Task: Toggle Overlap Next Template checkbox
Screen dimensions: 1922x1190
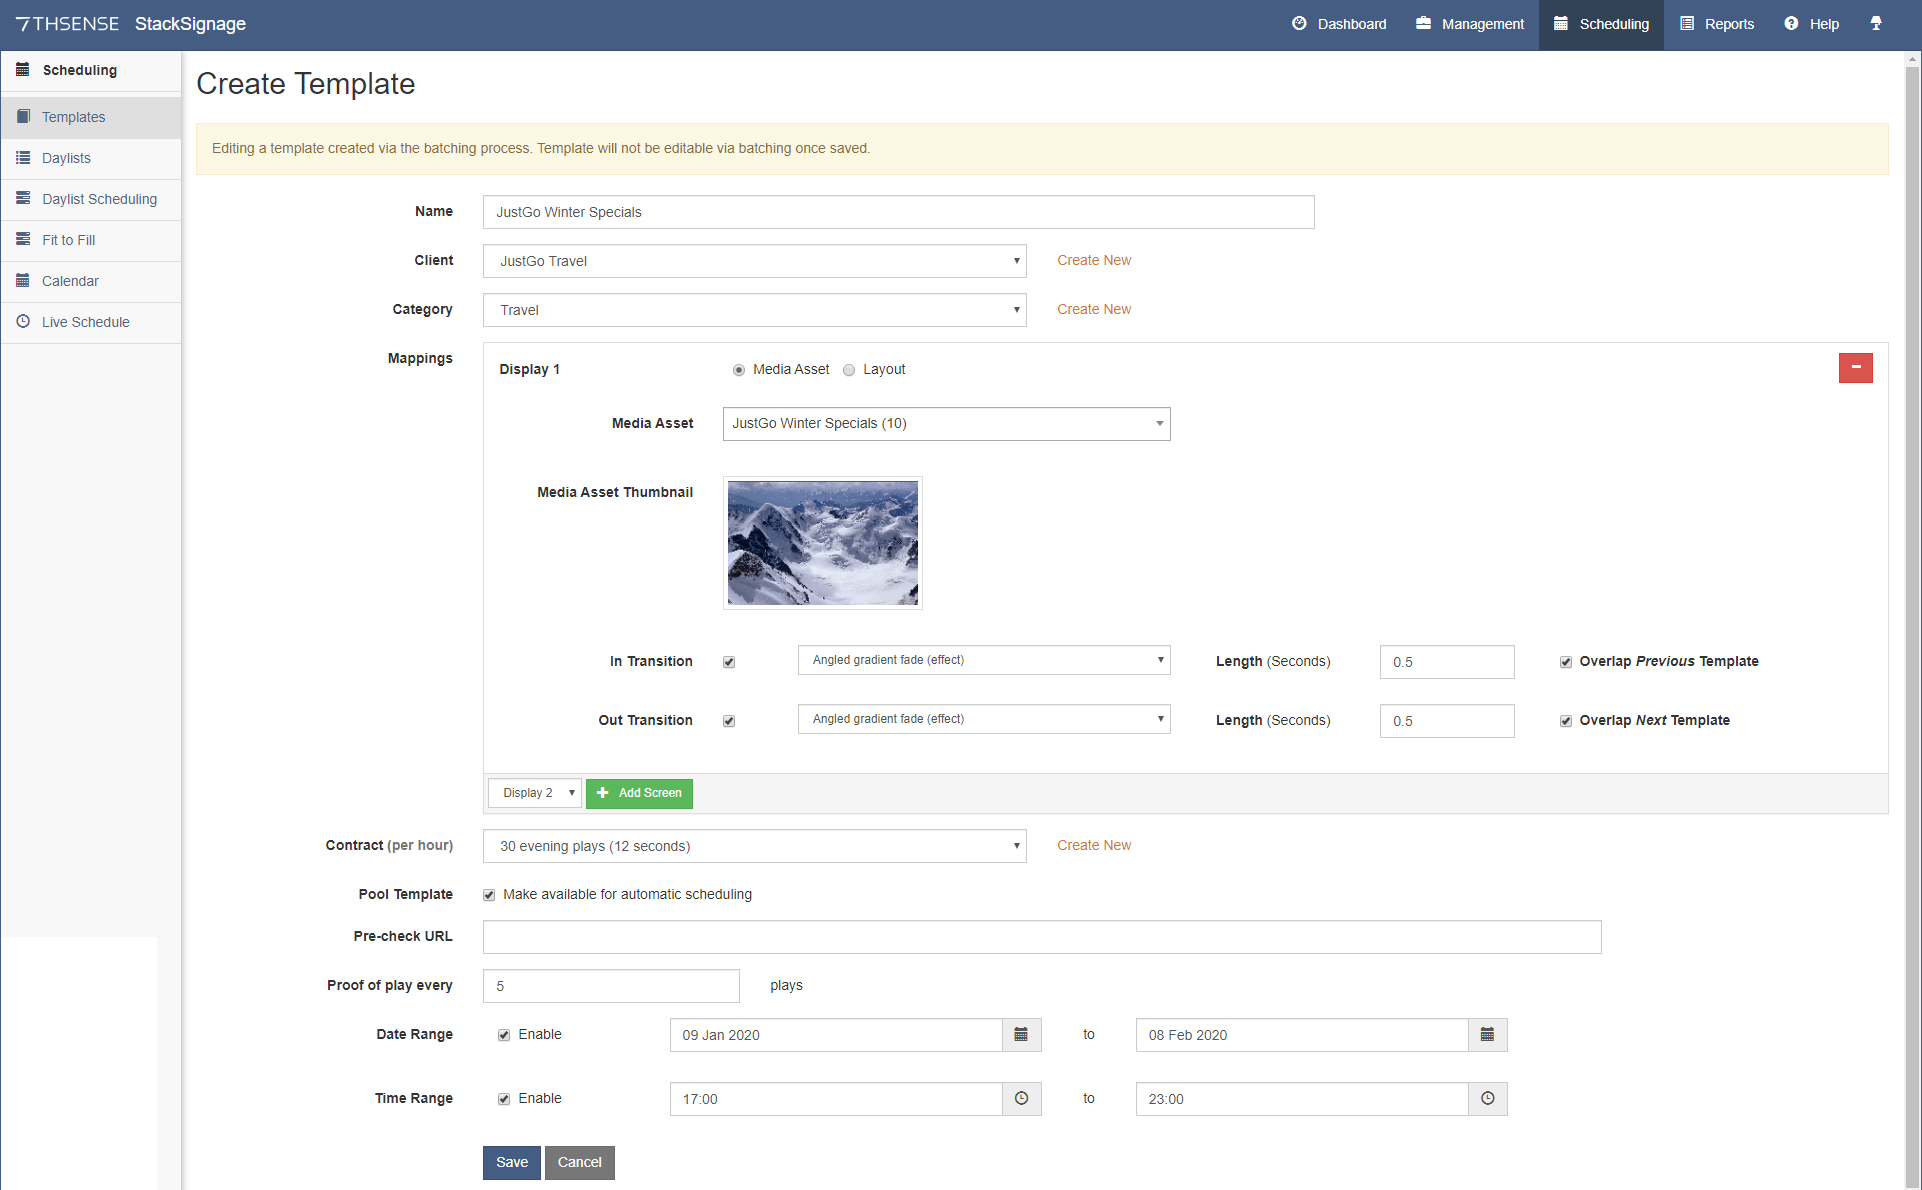Action: click(x=1566, y=721)
